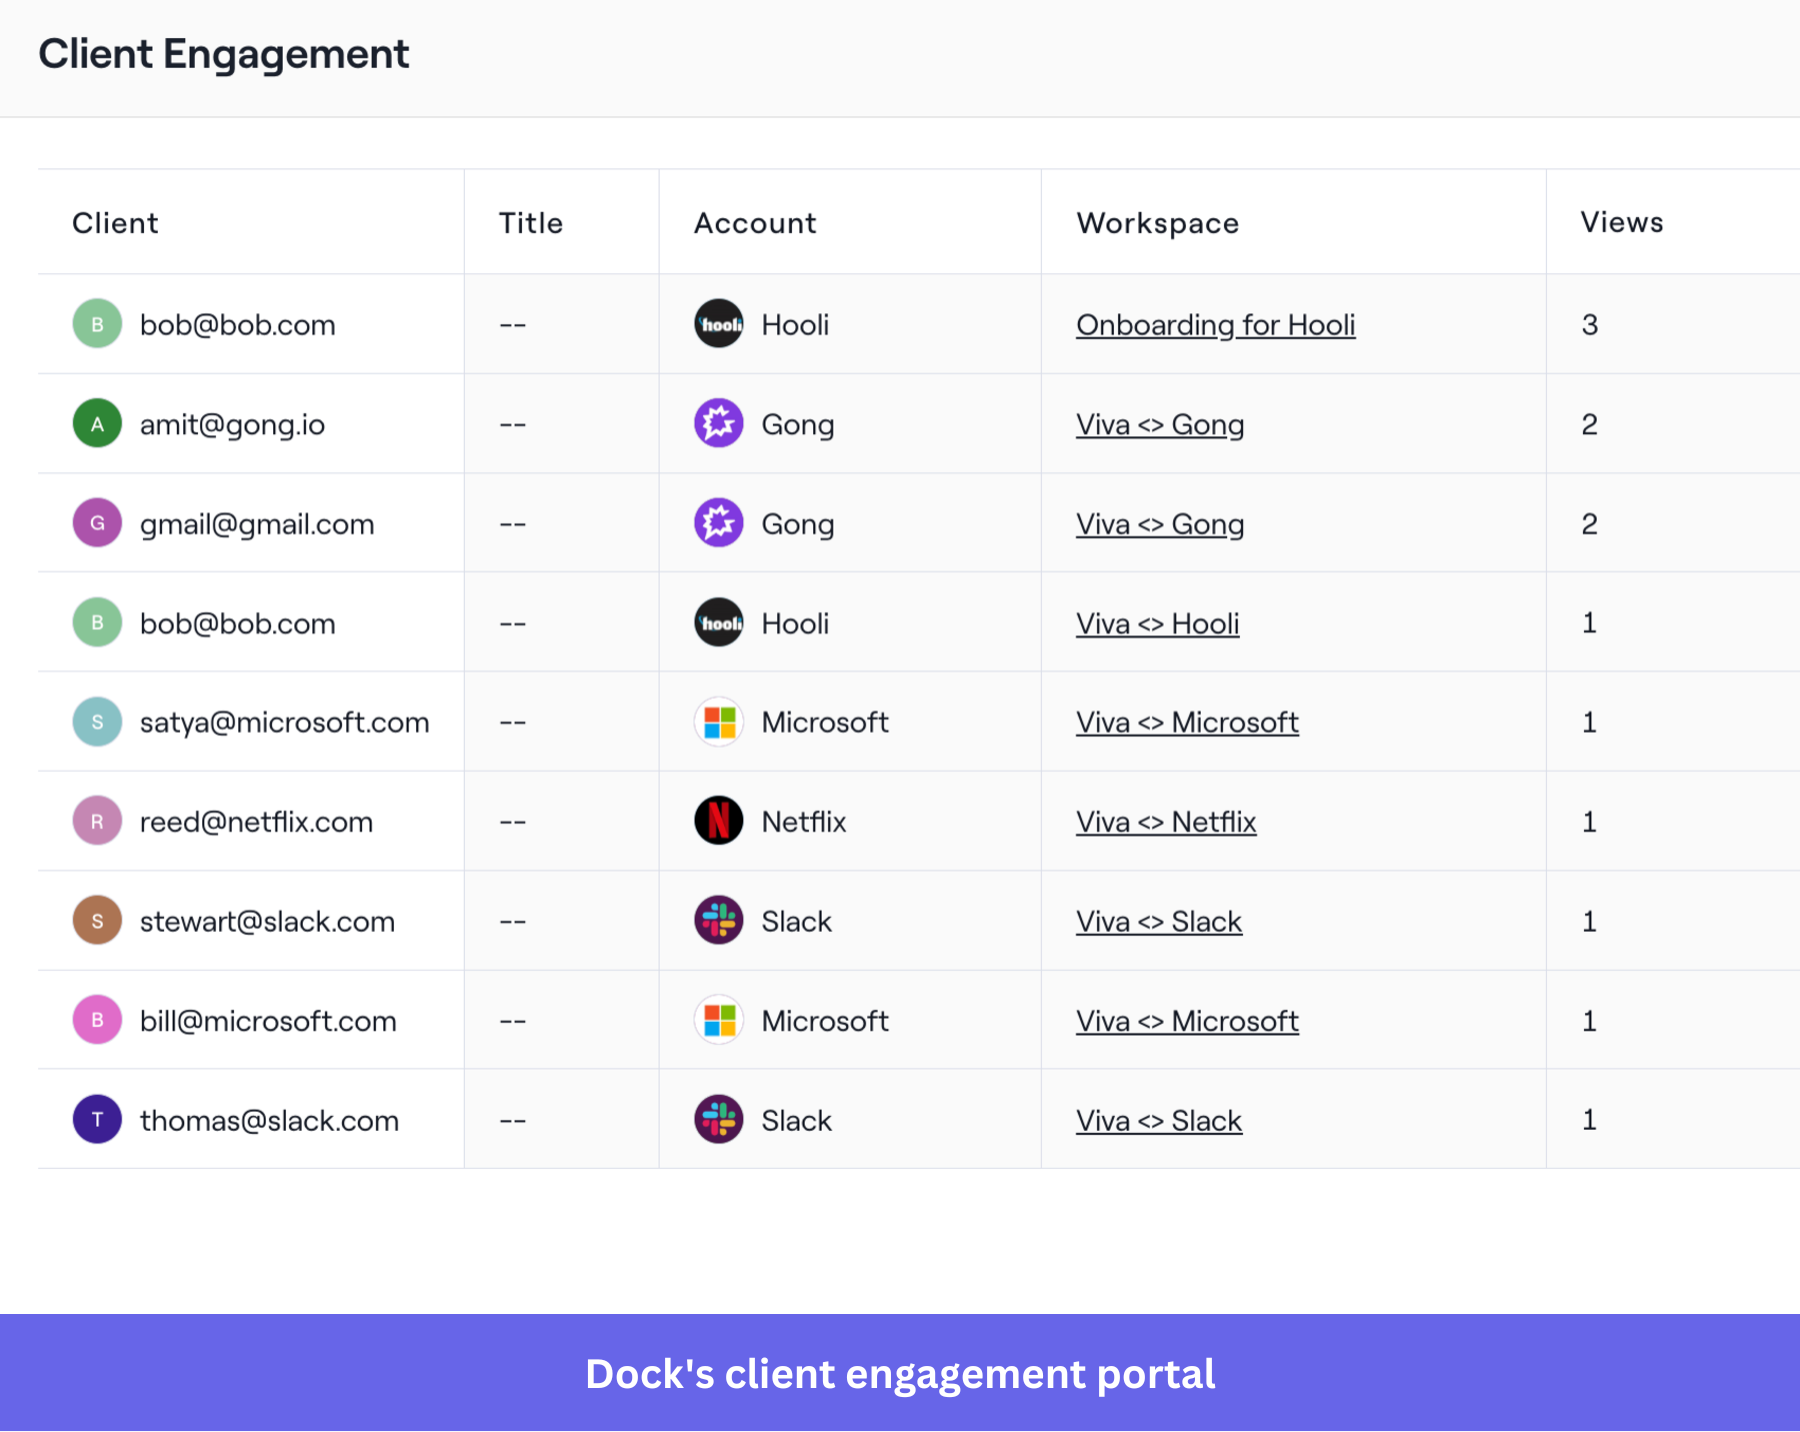This screenshot has width=1800, height=1432.
Task: Sort by the Account column header
Action: (755, 223)
